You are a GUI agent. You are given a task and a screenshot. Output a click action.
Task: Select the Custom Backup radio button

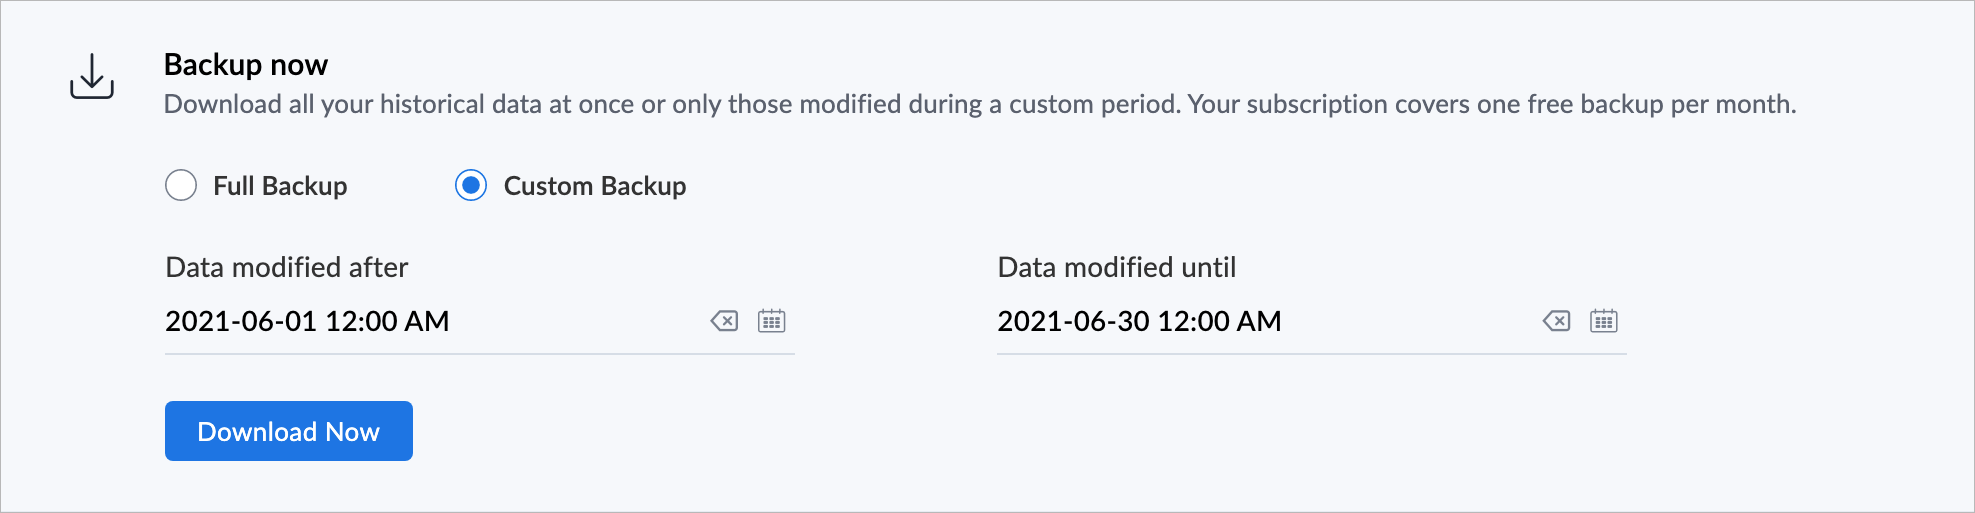point(471,185)
